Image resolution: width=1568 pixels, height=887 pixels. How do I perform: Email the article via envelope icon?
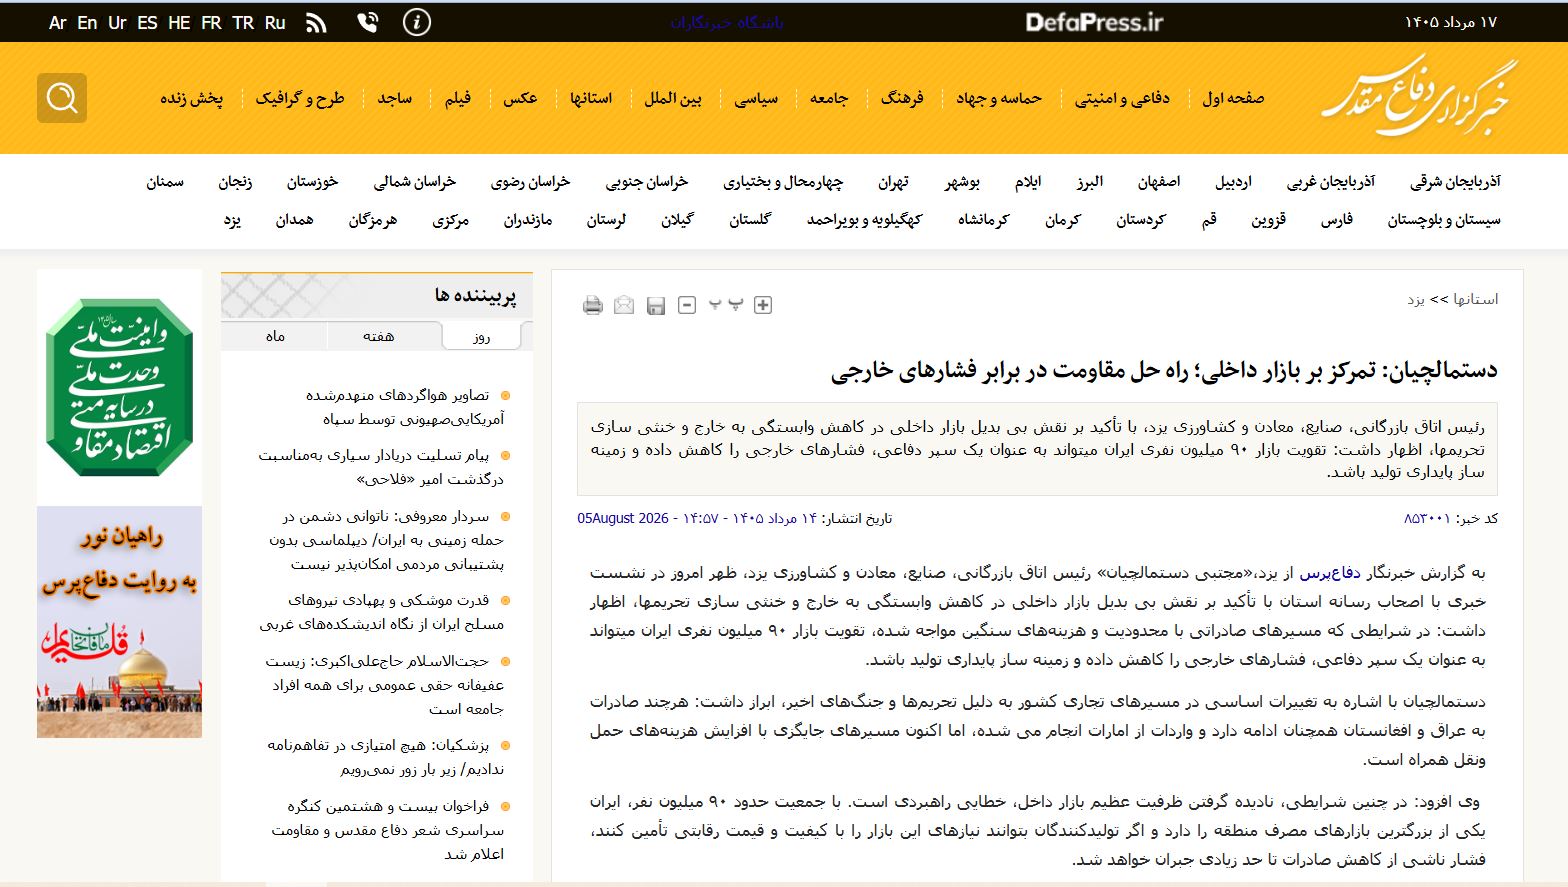point(624,305)
